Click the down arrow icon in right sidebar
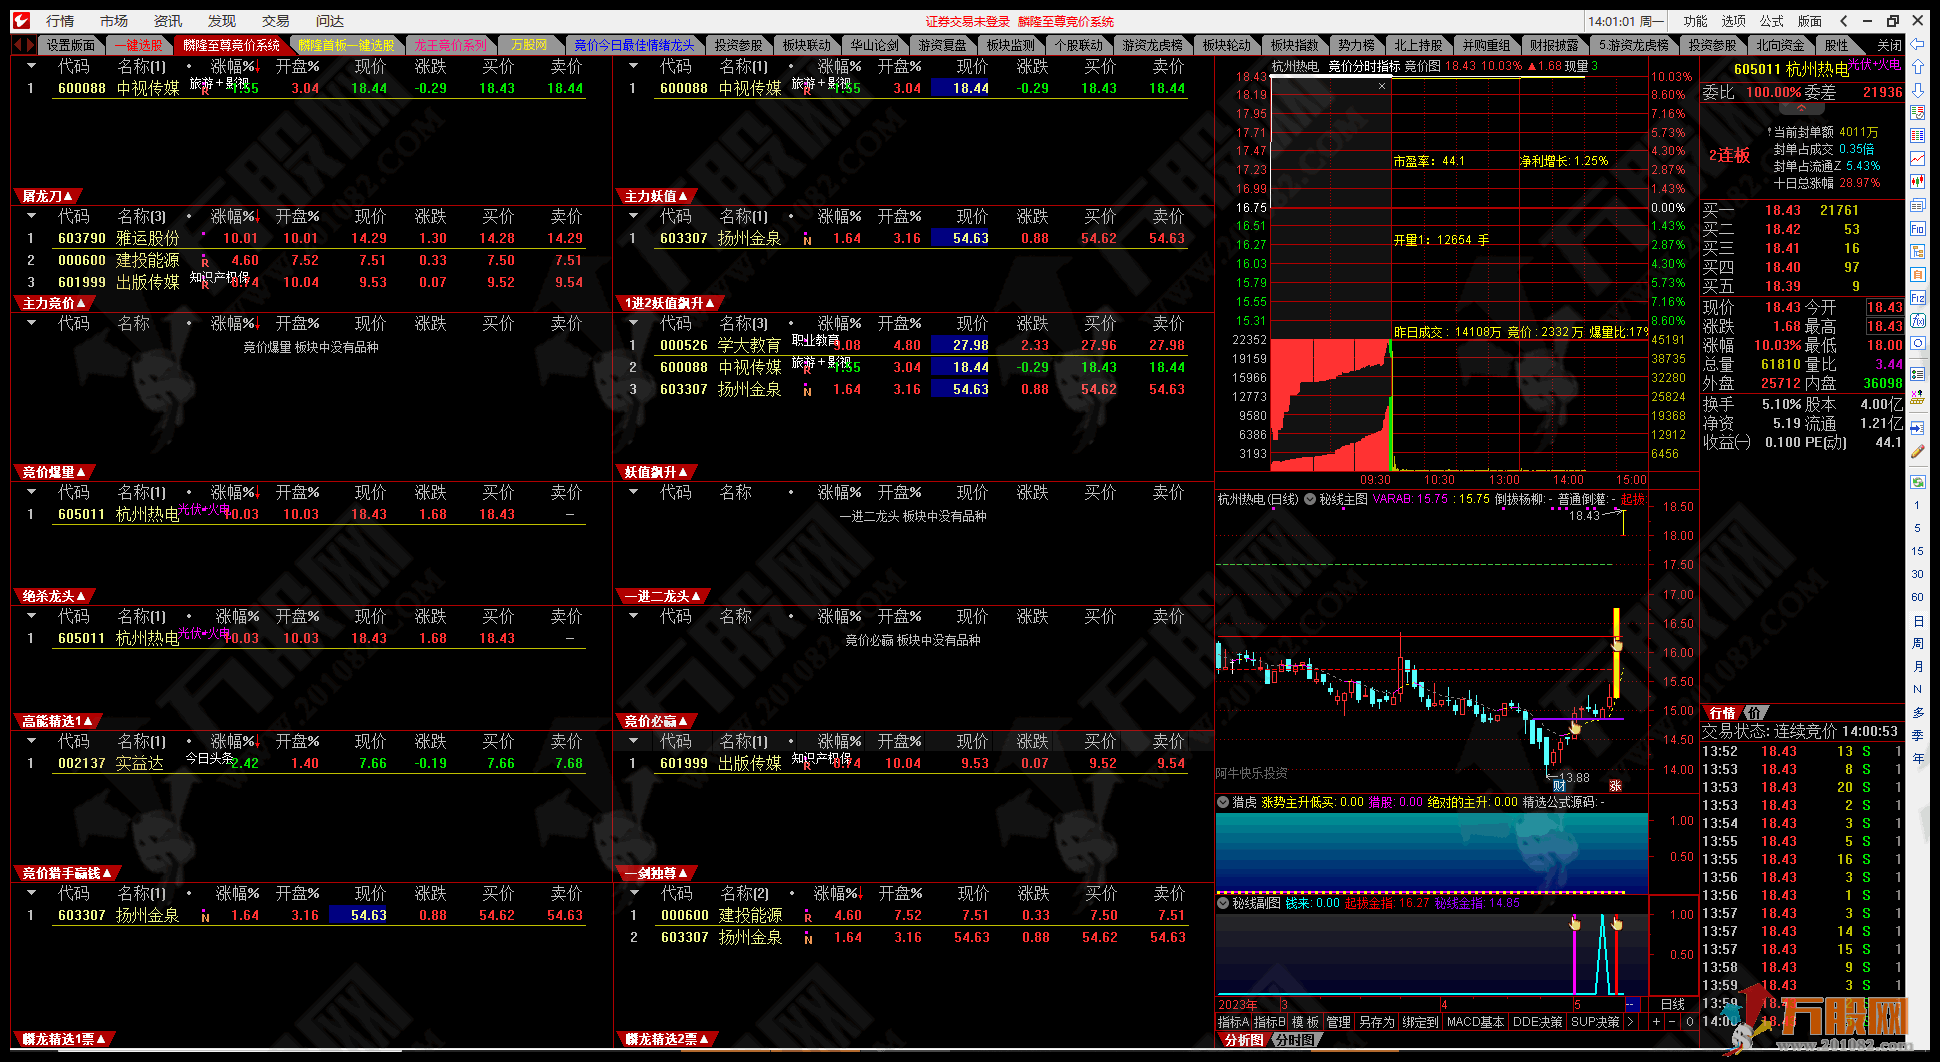 1917,89
